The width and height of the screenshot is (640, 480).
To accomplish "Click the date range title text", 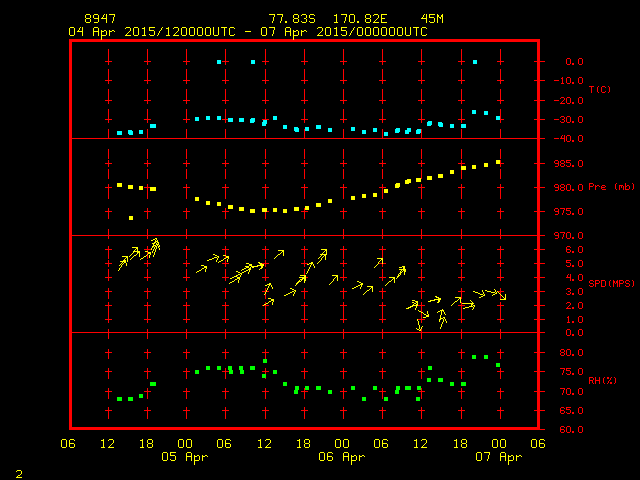I will point(248,32).
